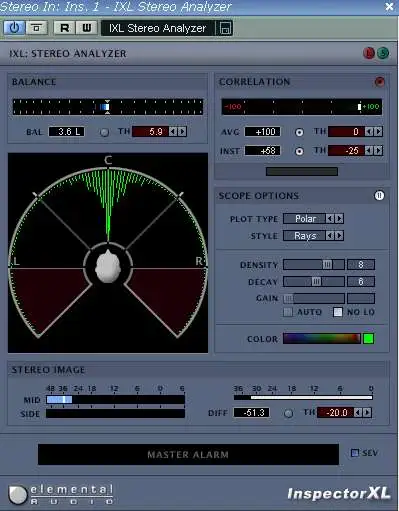The width and height of the screenshot is (399, 511).
Task: Open the IXL Stereo Analyzer preset selector
Action: click(x=158, y=28)
